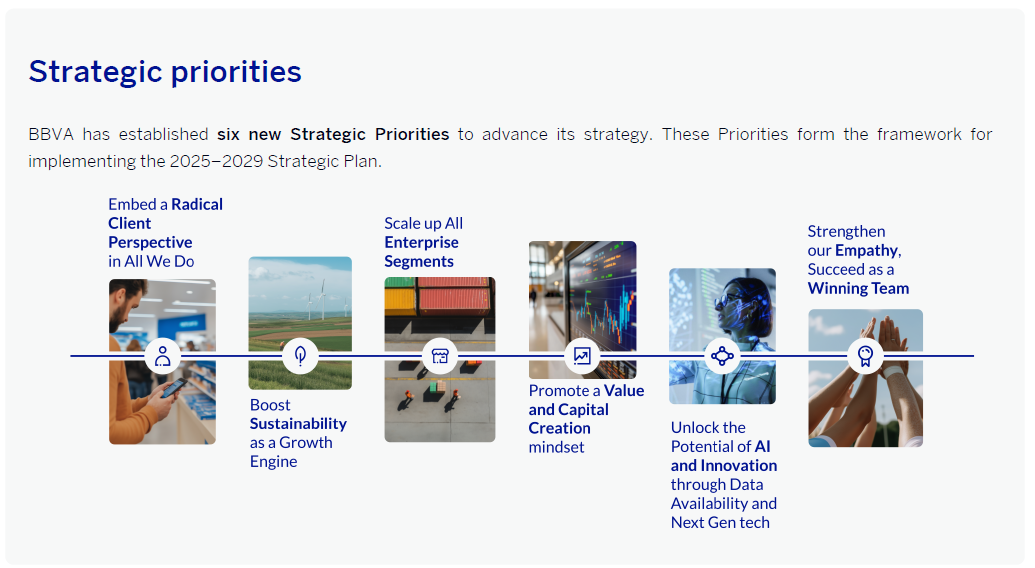Screen dimensions: 1035x568
Task: Select the storefront enterprise icon
Action: (439, 356)
